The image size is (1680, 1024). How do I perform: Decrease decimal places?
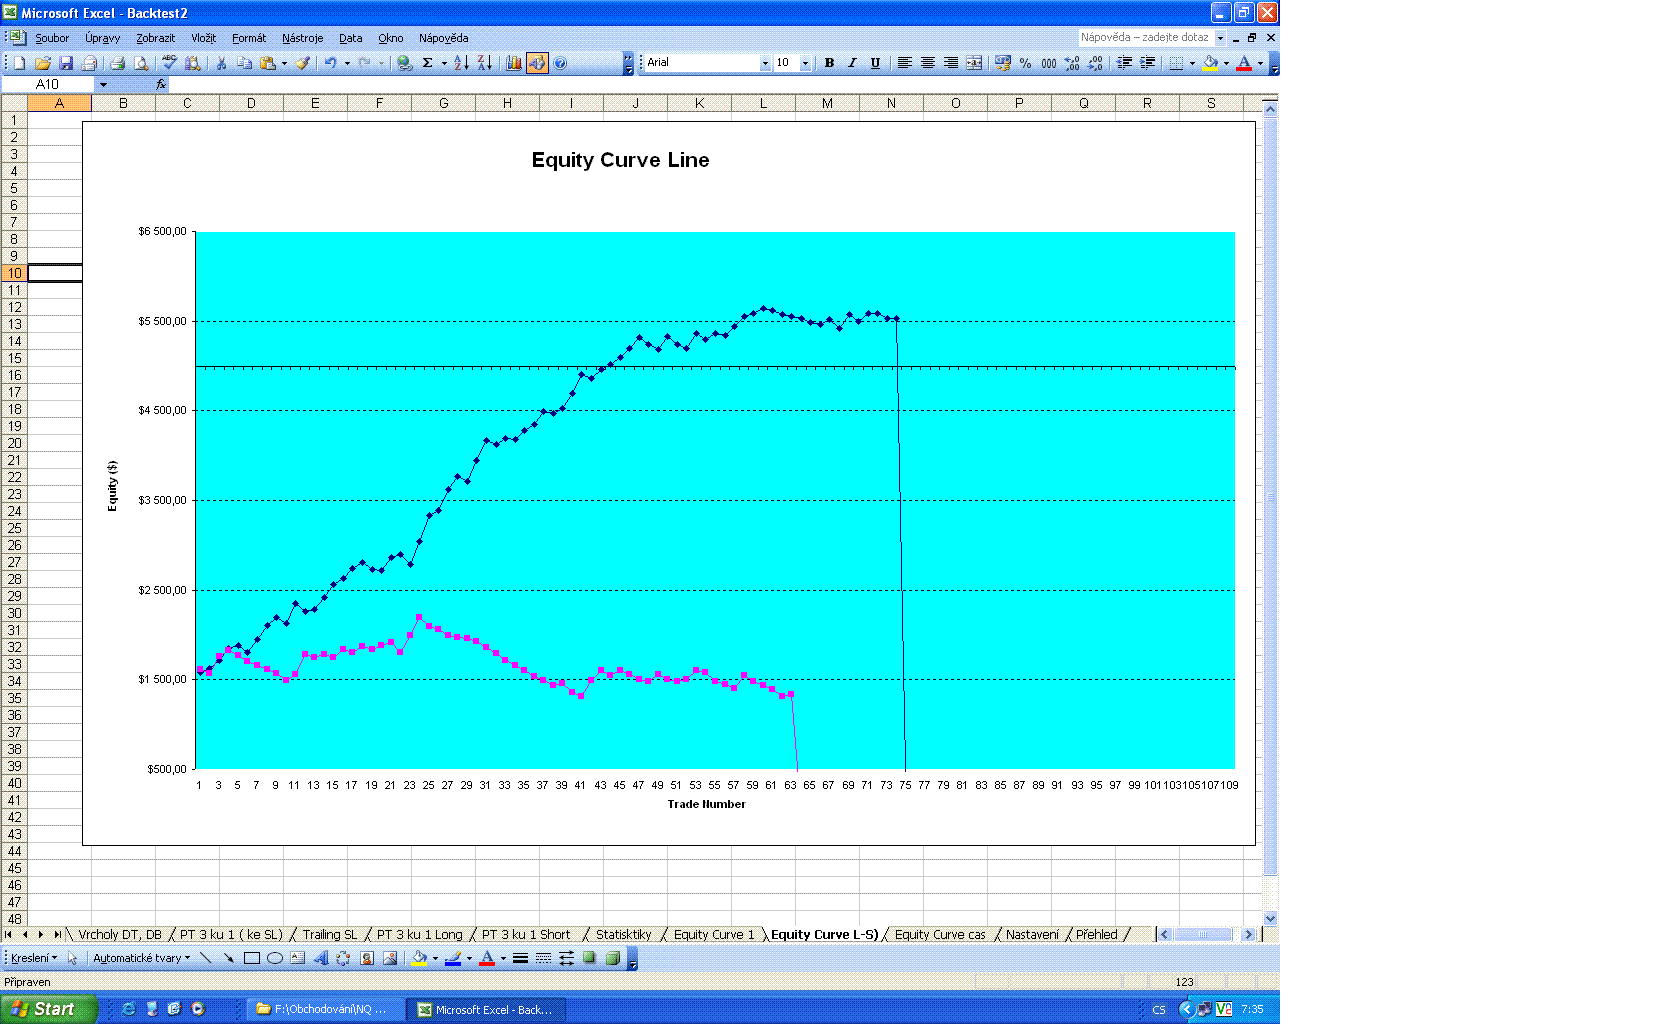pos(1095,63)
